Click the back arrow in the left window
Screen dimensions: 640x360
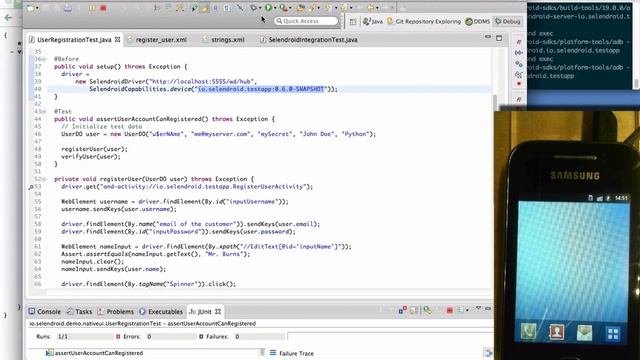8,18
